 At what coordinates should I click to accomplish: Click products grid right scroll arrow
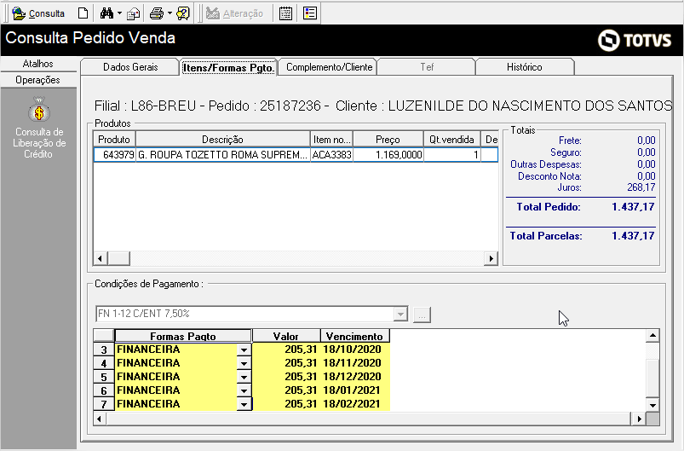pyautogui.click(x=491, y=258)
